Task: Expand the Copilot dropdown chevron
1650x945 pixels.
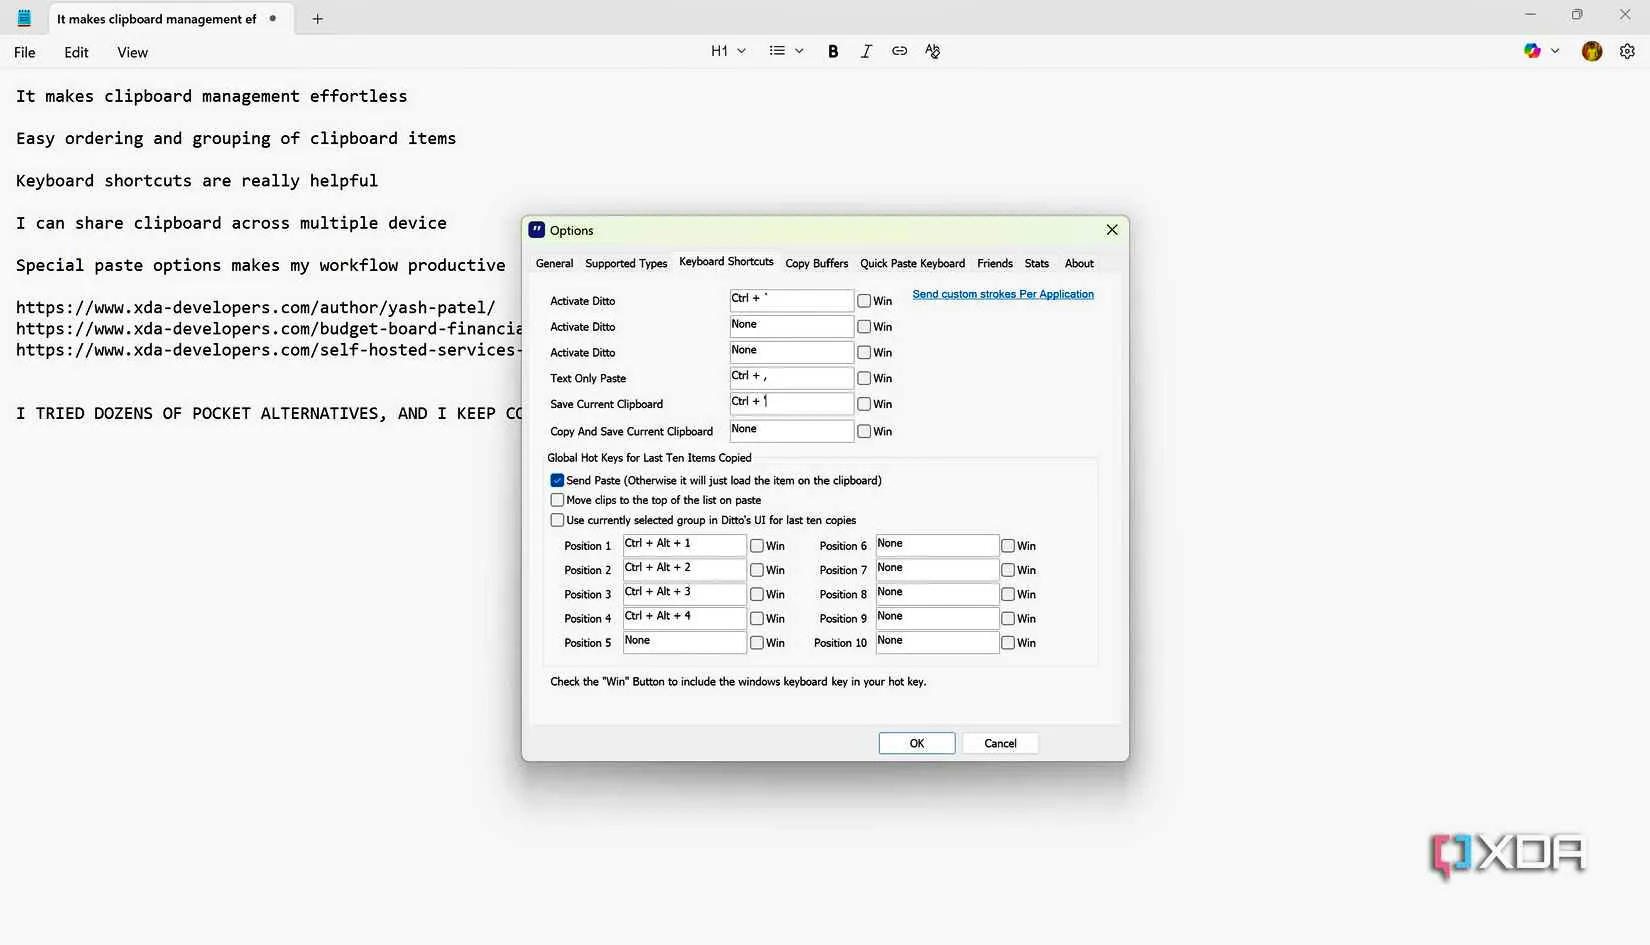Action: (1555, 51)
